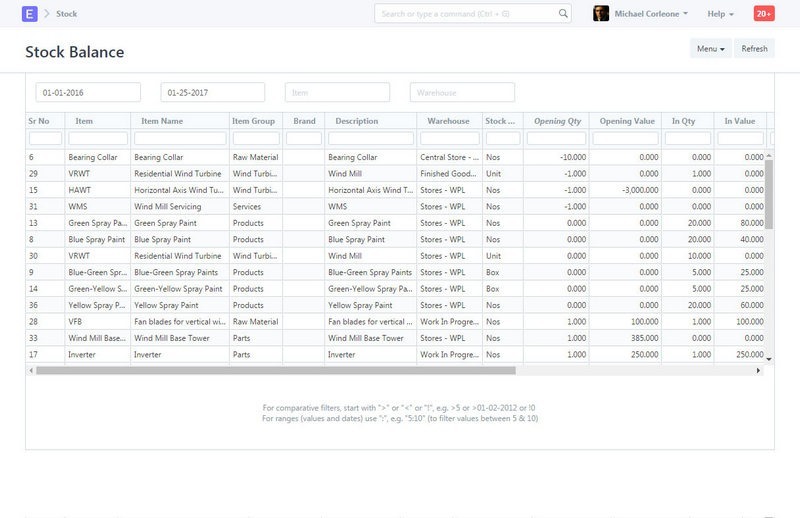The height and width of the screenshot is (518, 800).
Task: Click the search magnifier icon
Action: 563,14
